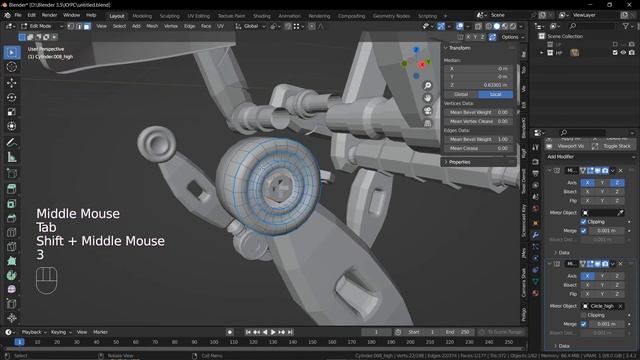Pick mirror object with eyedropper icon
Image resolution: width=640 pixels, height=360 pixels.
pyautogui.click(x=620, y=213)
